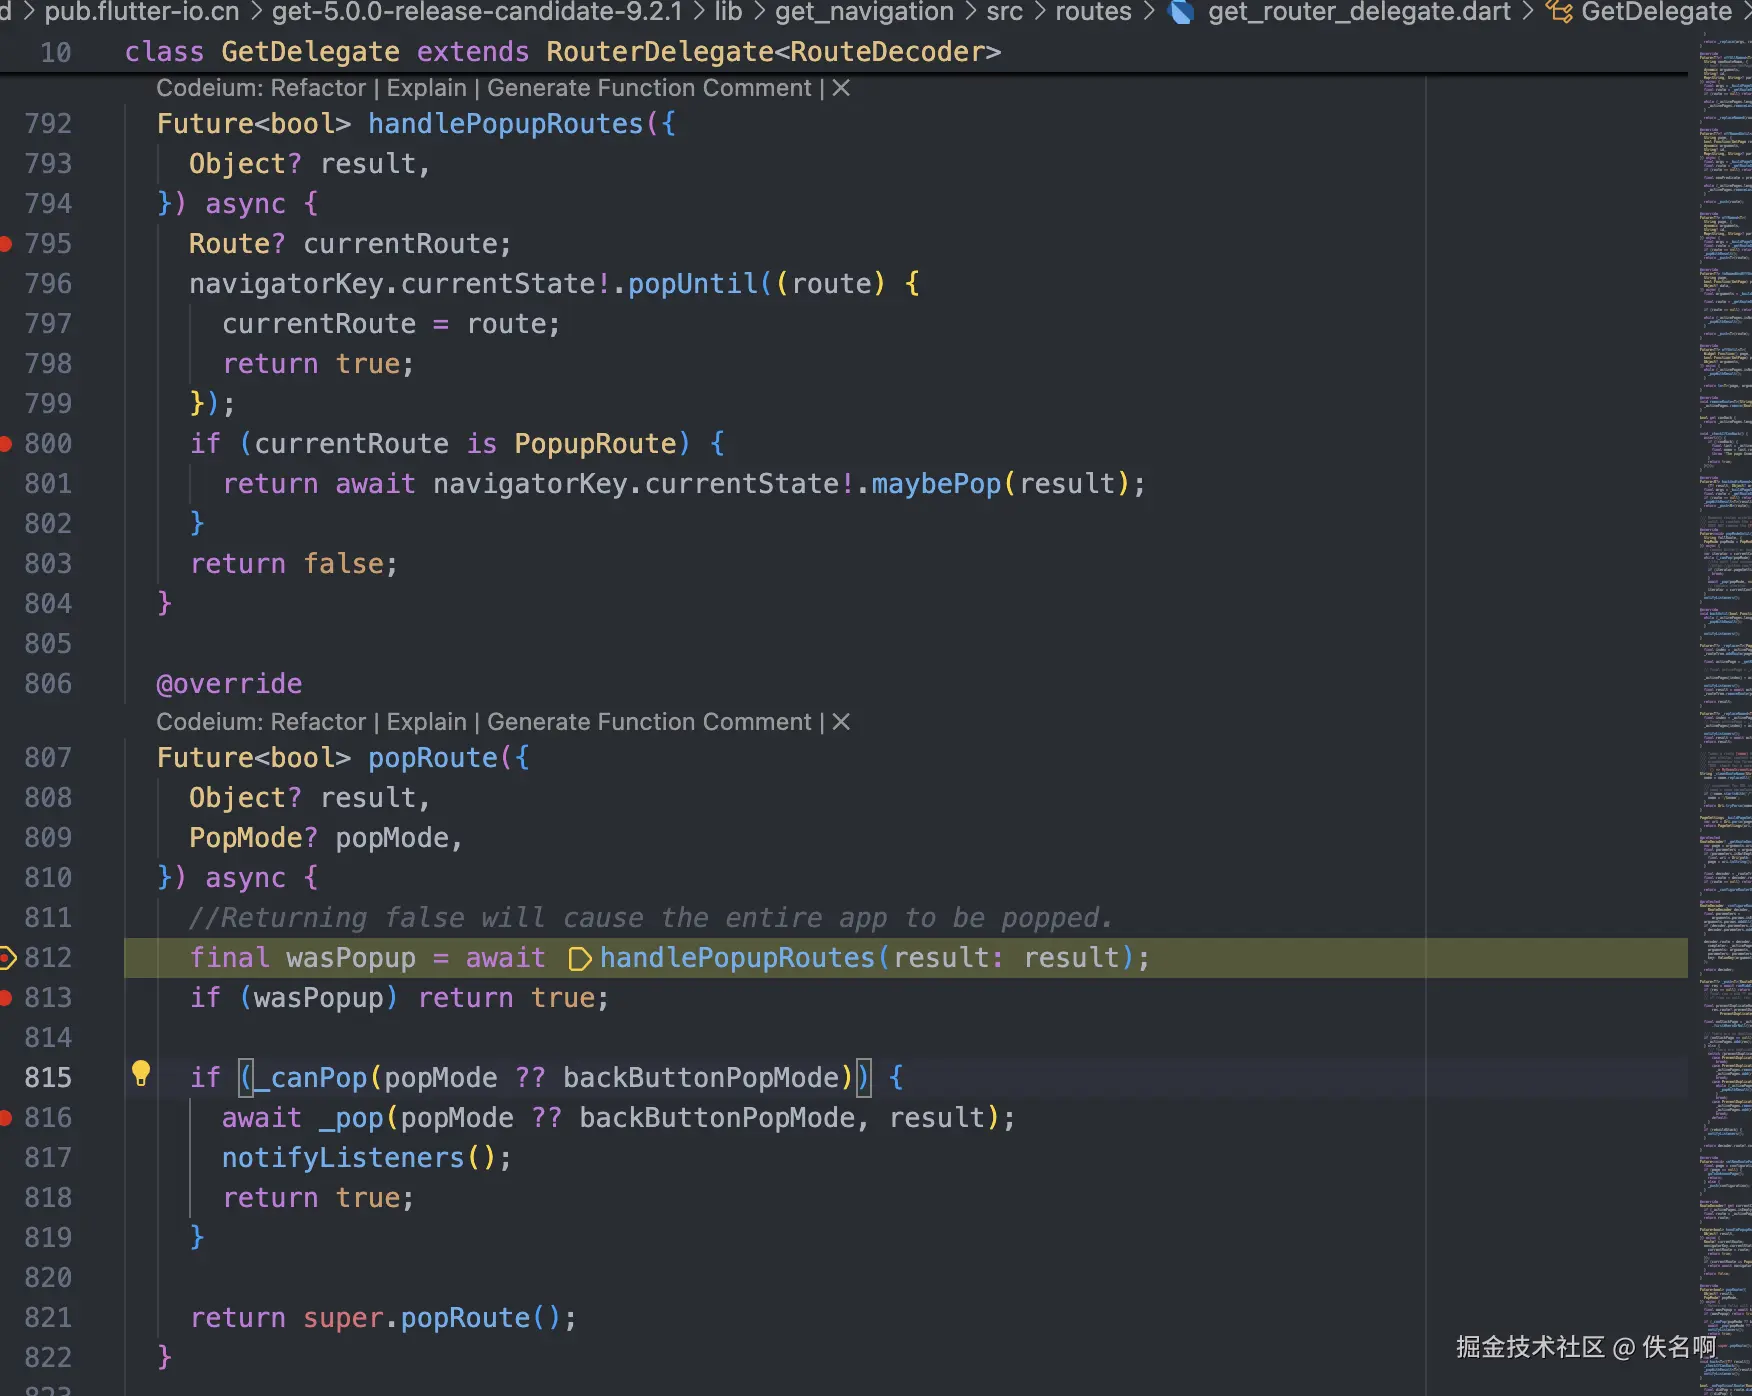Screen dimensions: 1752x1396
Task: Click 'return false;' on line 803
Action: click(294, 564)
